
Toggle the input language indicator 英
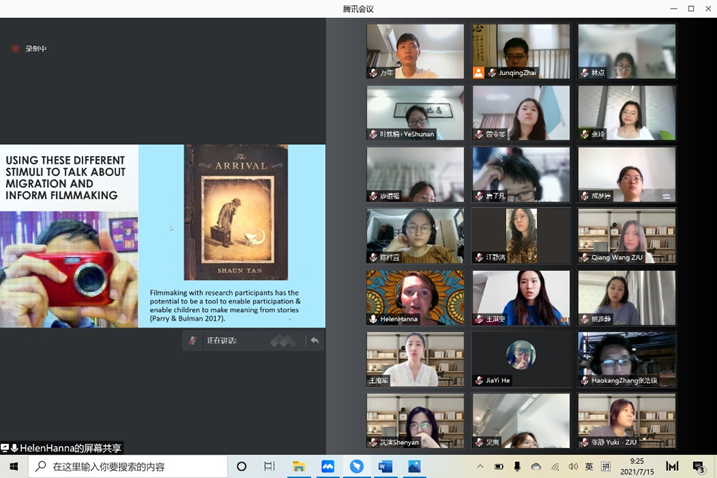[x=589, y=467]
